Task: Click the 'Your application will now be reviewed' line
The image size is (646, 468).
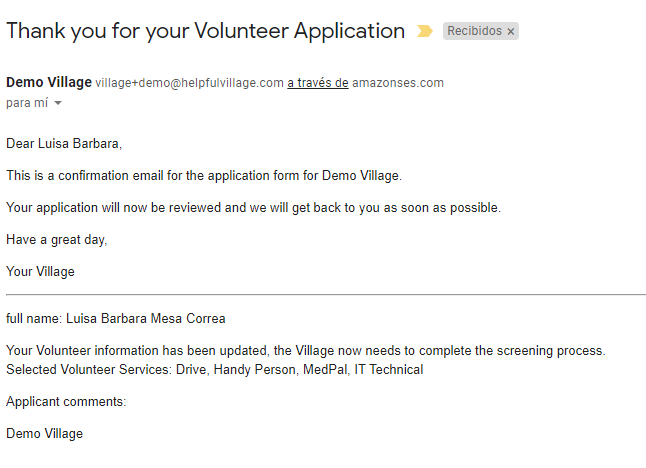Action: pos(253,208)
